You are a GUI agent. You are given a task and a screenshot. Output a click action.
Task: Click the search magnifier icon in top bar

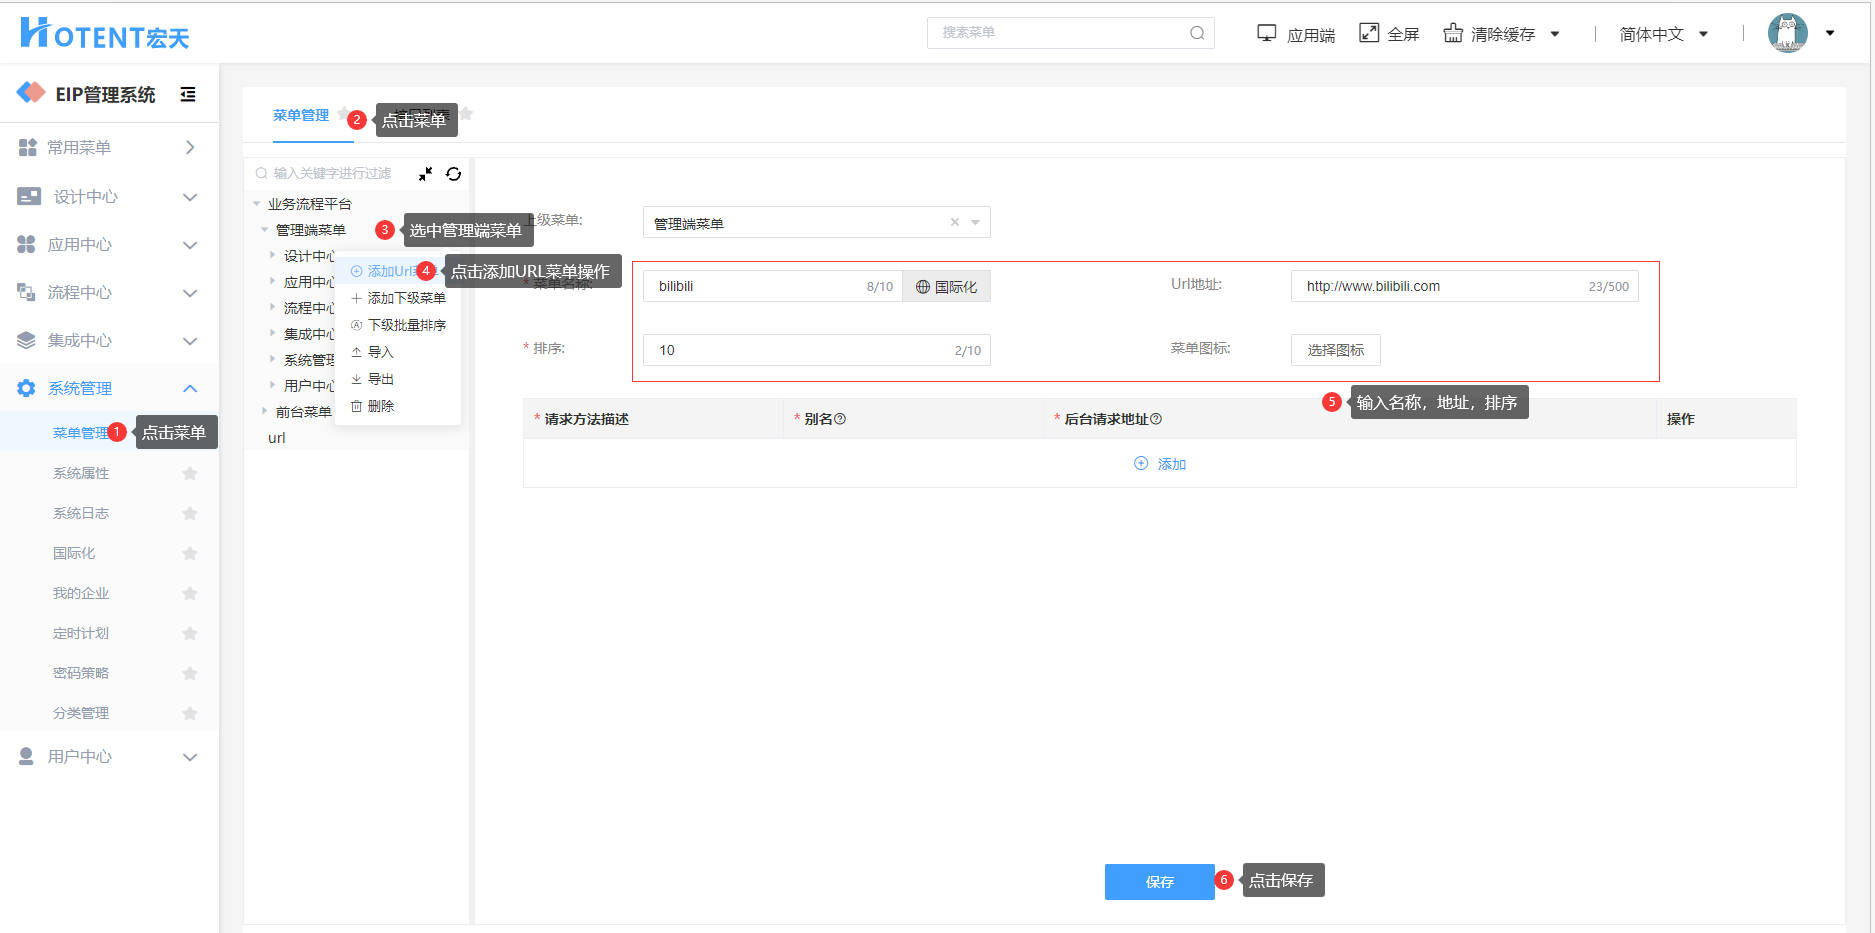coord(1196,33)
